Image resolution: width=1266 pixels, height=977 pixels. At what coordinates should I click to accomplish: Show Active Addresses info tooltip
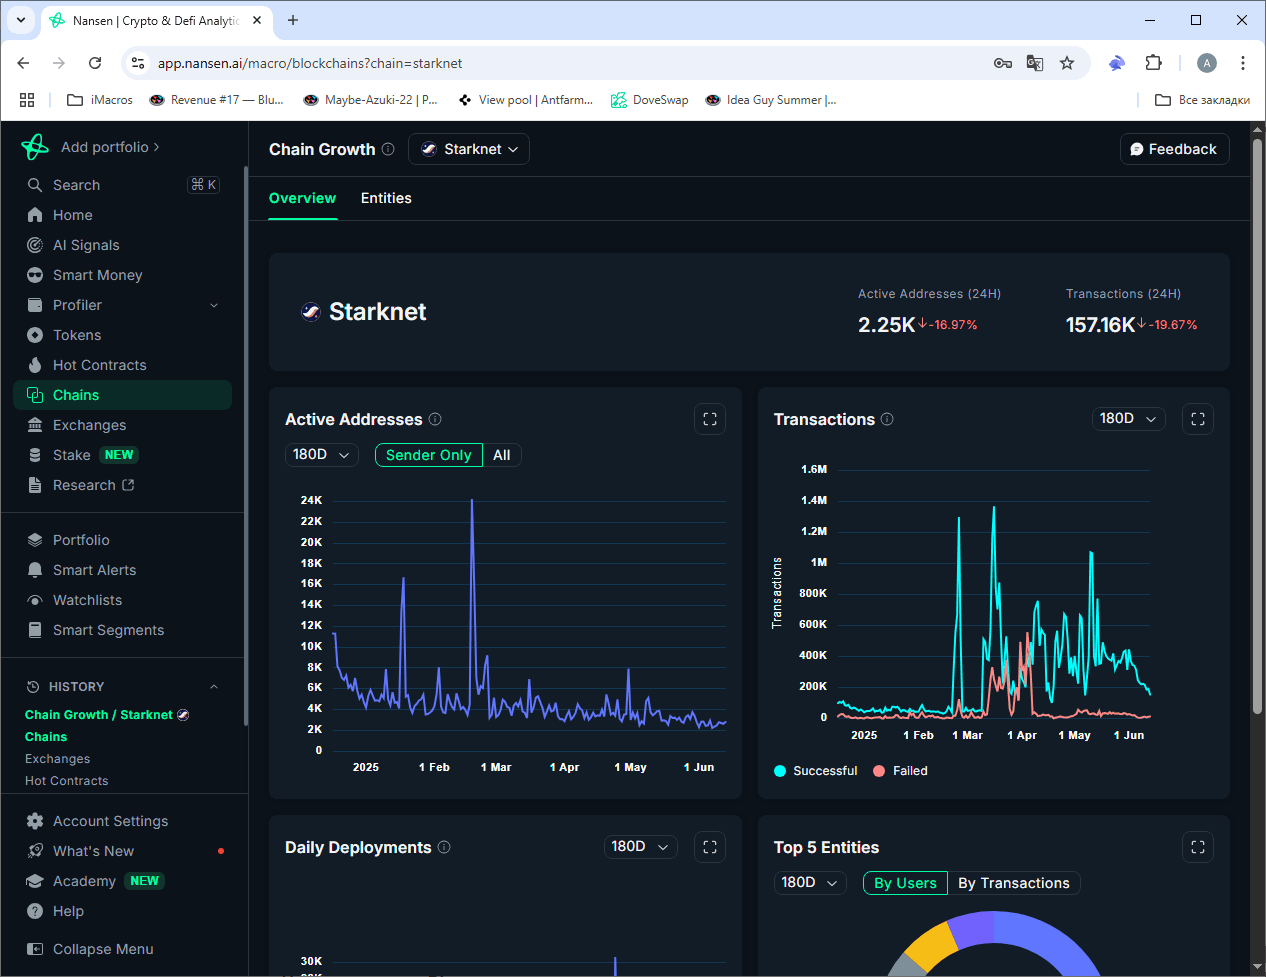point(435,419)
